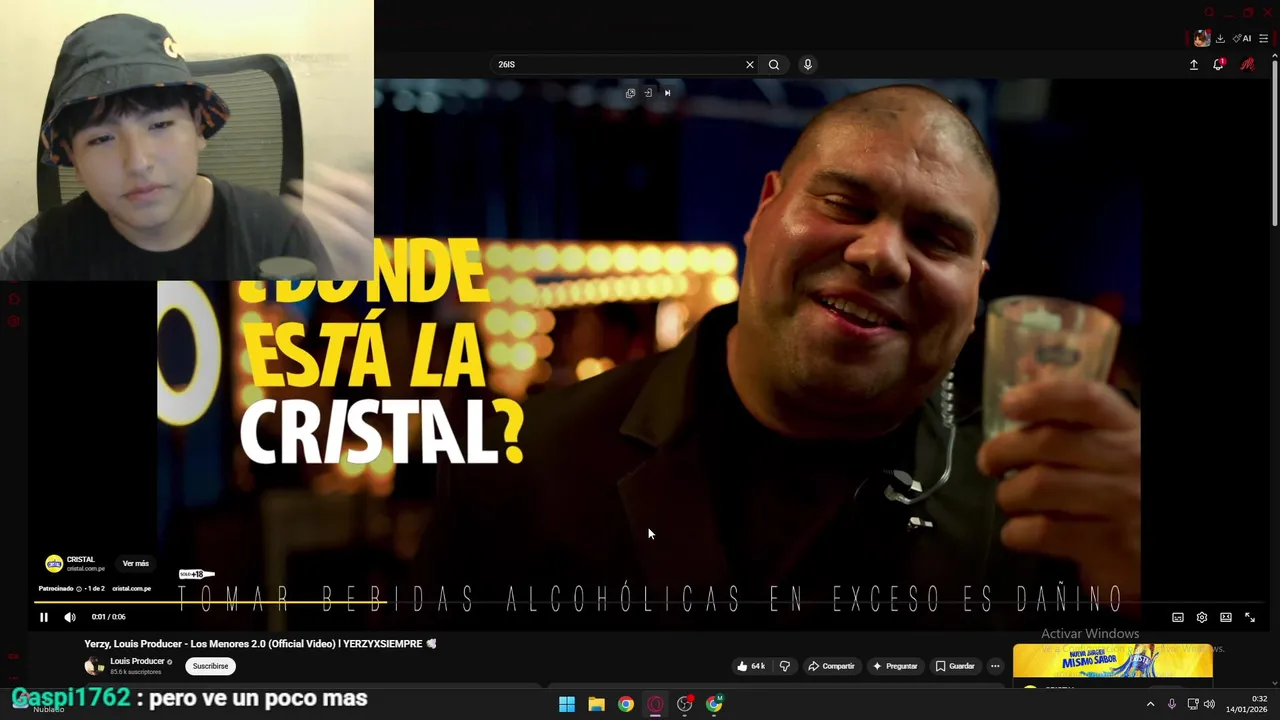This screenshot has height=720, width=1280.
Task: Click the yellow ad progress bar
Action: [210, 602]
